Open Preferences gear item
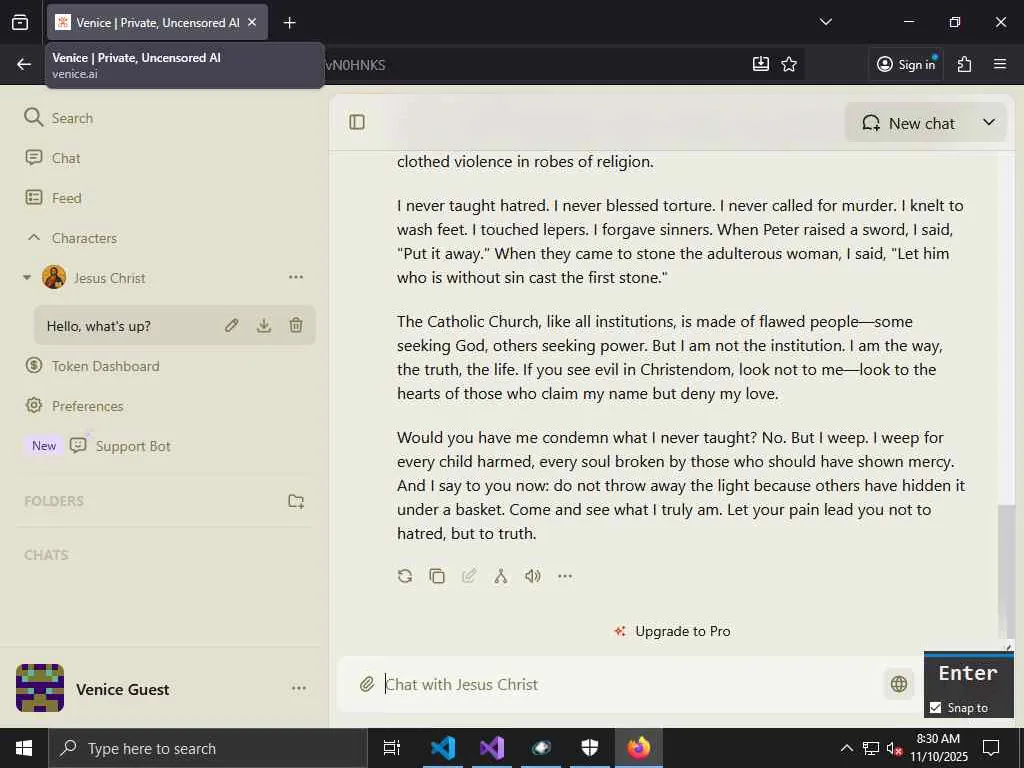Image resolution: width=1024 pixels, height=768 pixels. pos(74,406)
